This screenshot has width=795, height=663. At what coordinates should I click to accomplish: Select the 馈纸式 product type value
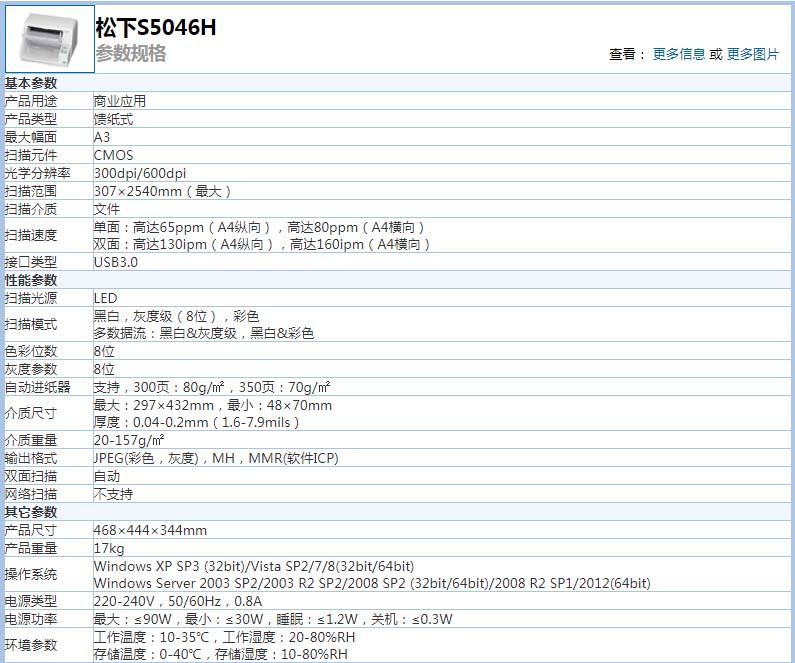tap(114, 119)
